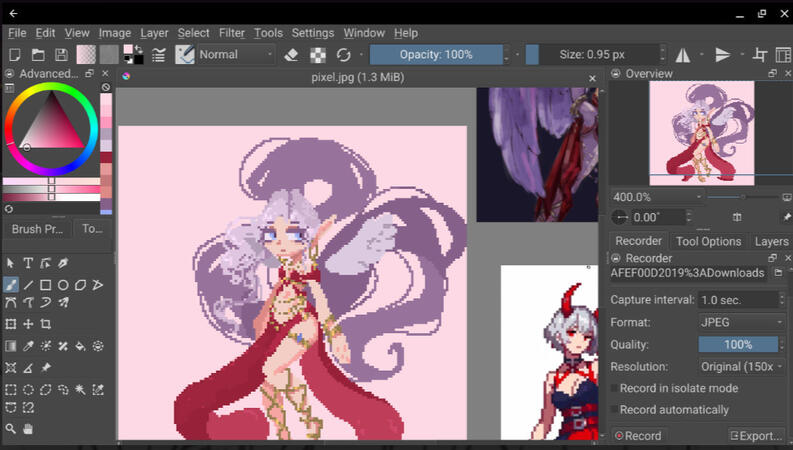Enable Record automatically checkbox

coord(614,410)
